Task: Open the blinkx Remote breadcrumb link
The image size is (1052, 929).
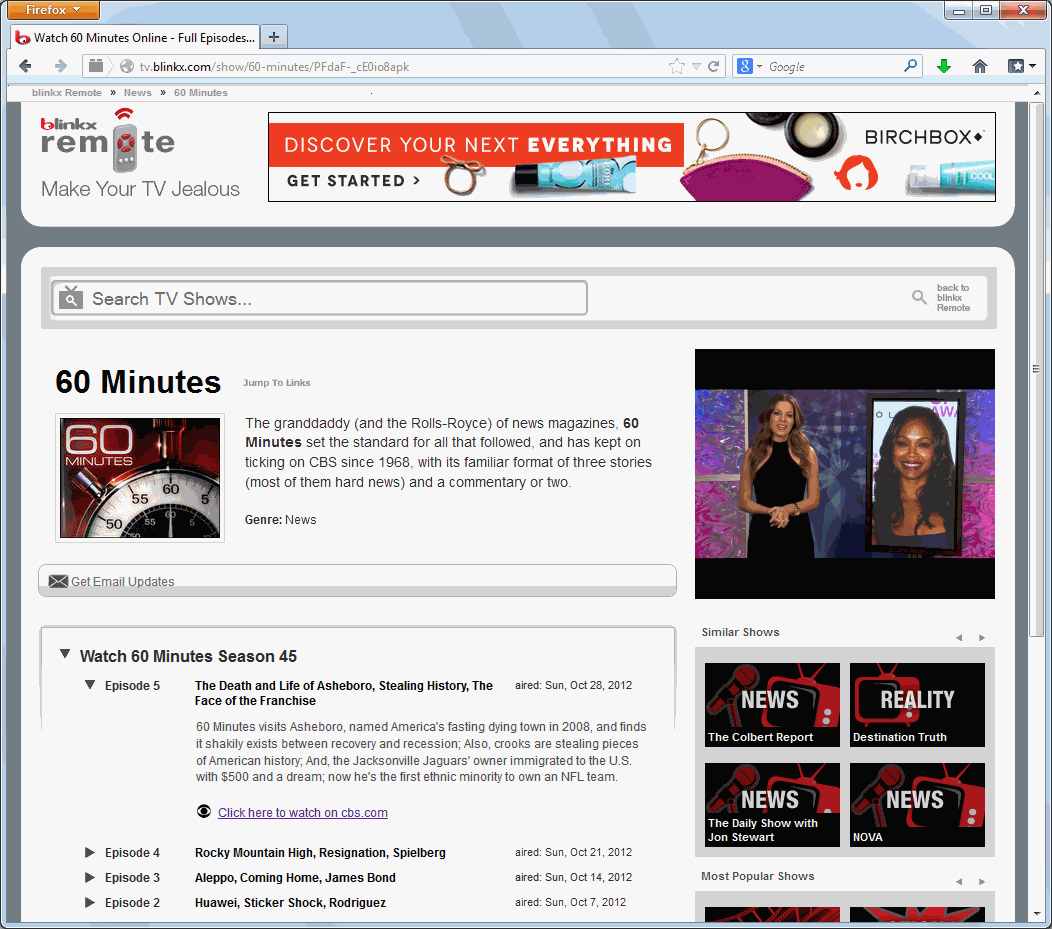Action: pos(66,93)
